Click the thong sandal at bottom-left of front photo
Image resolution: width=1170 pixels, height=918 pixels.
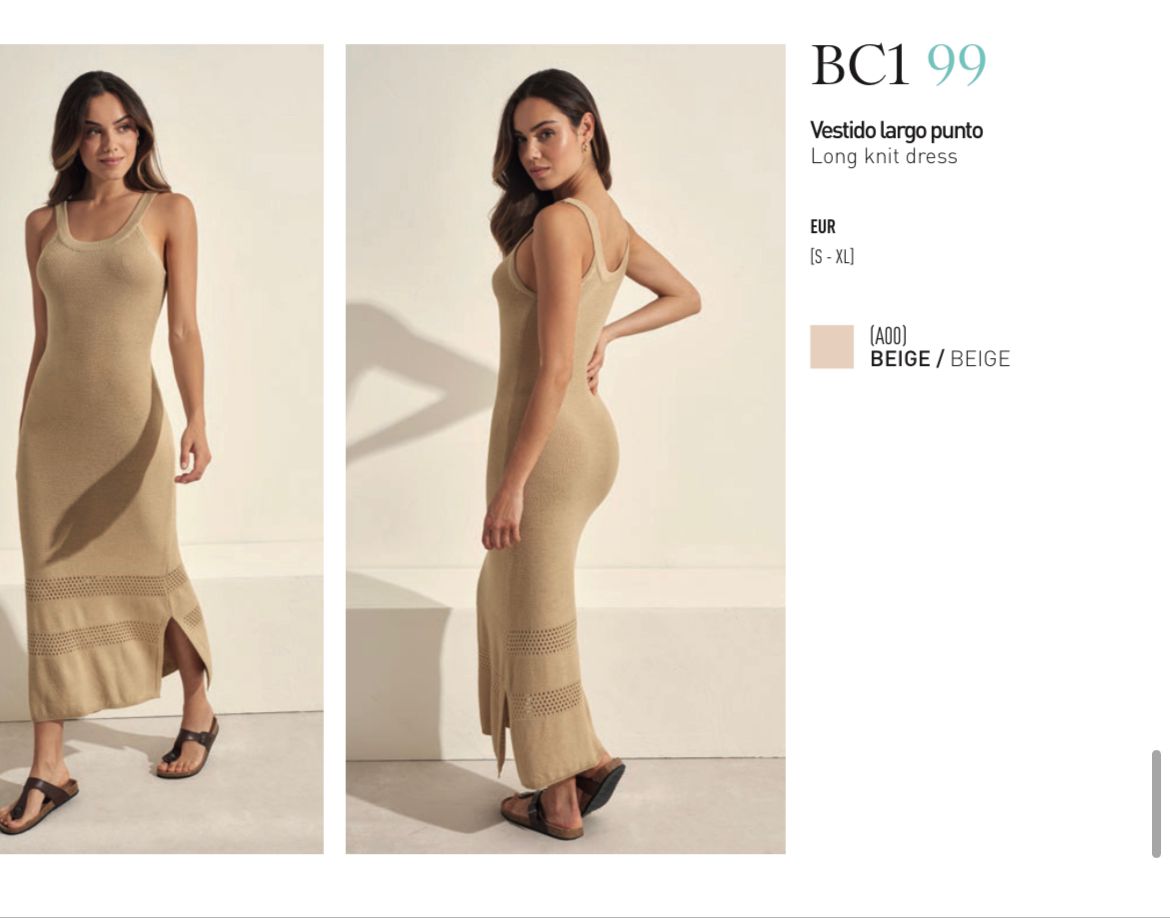(x=37, y=804)
